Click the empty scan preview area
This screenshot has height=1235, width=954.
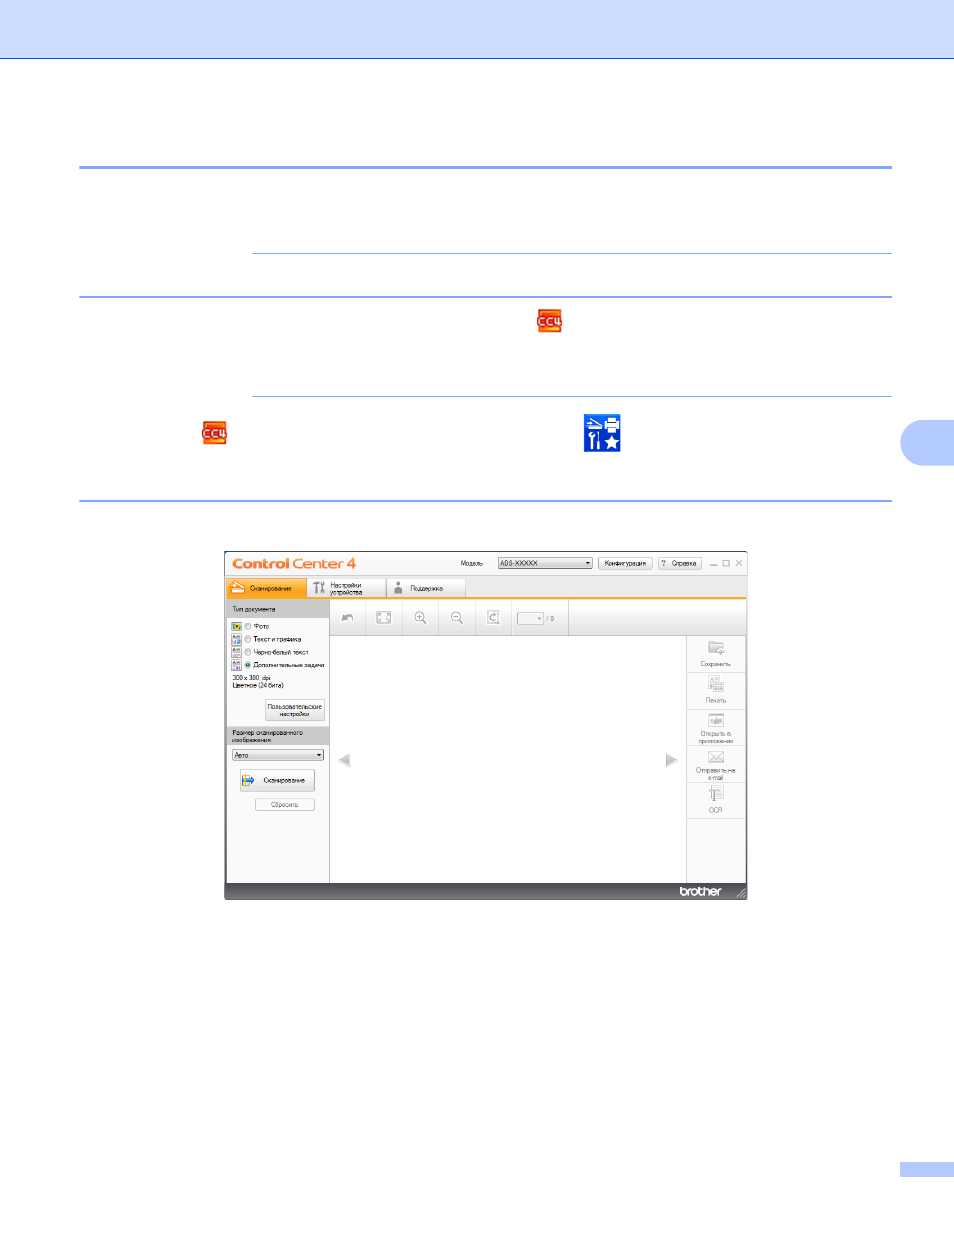(507, 760)
